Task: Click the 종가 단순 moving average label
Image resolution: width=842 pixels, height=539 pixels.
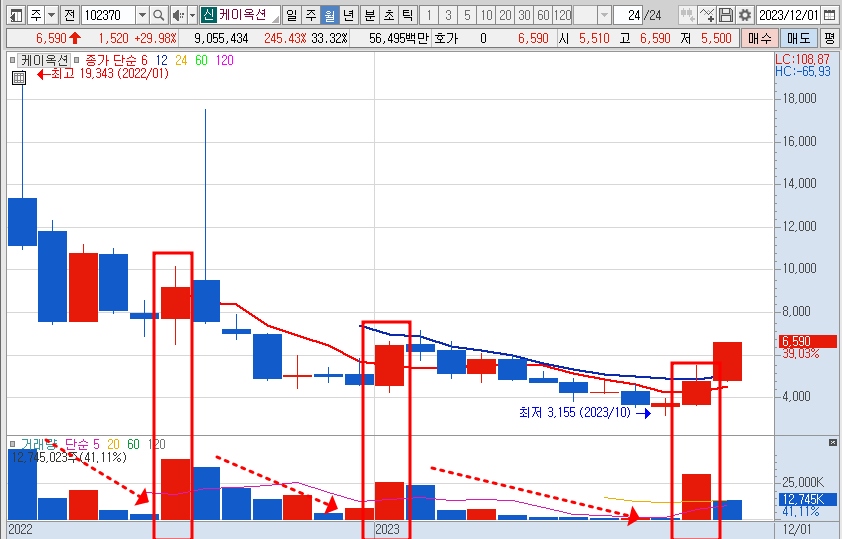Action: [112, 60]
